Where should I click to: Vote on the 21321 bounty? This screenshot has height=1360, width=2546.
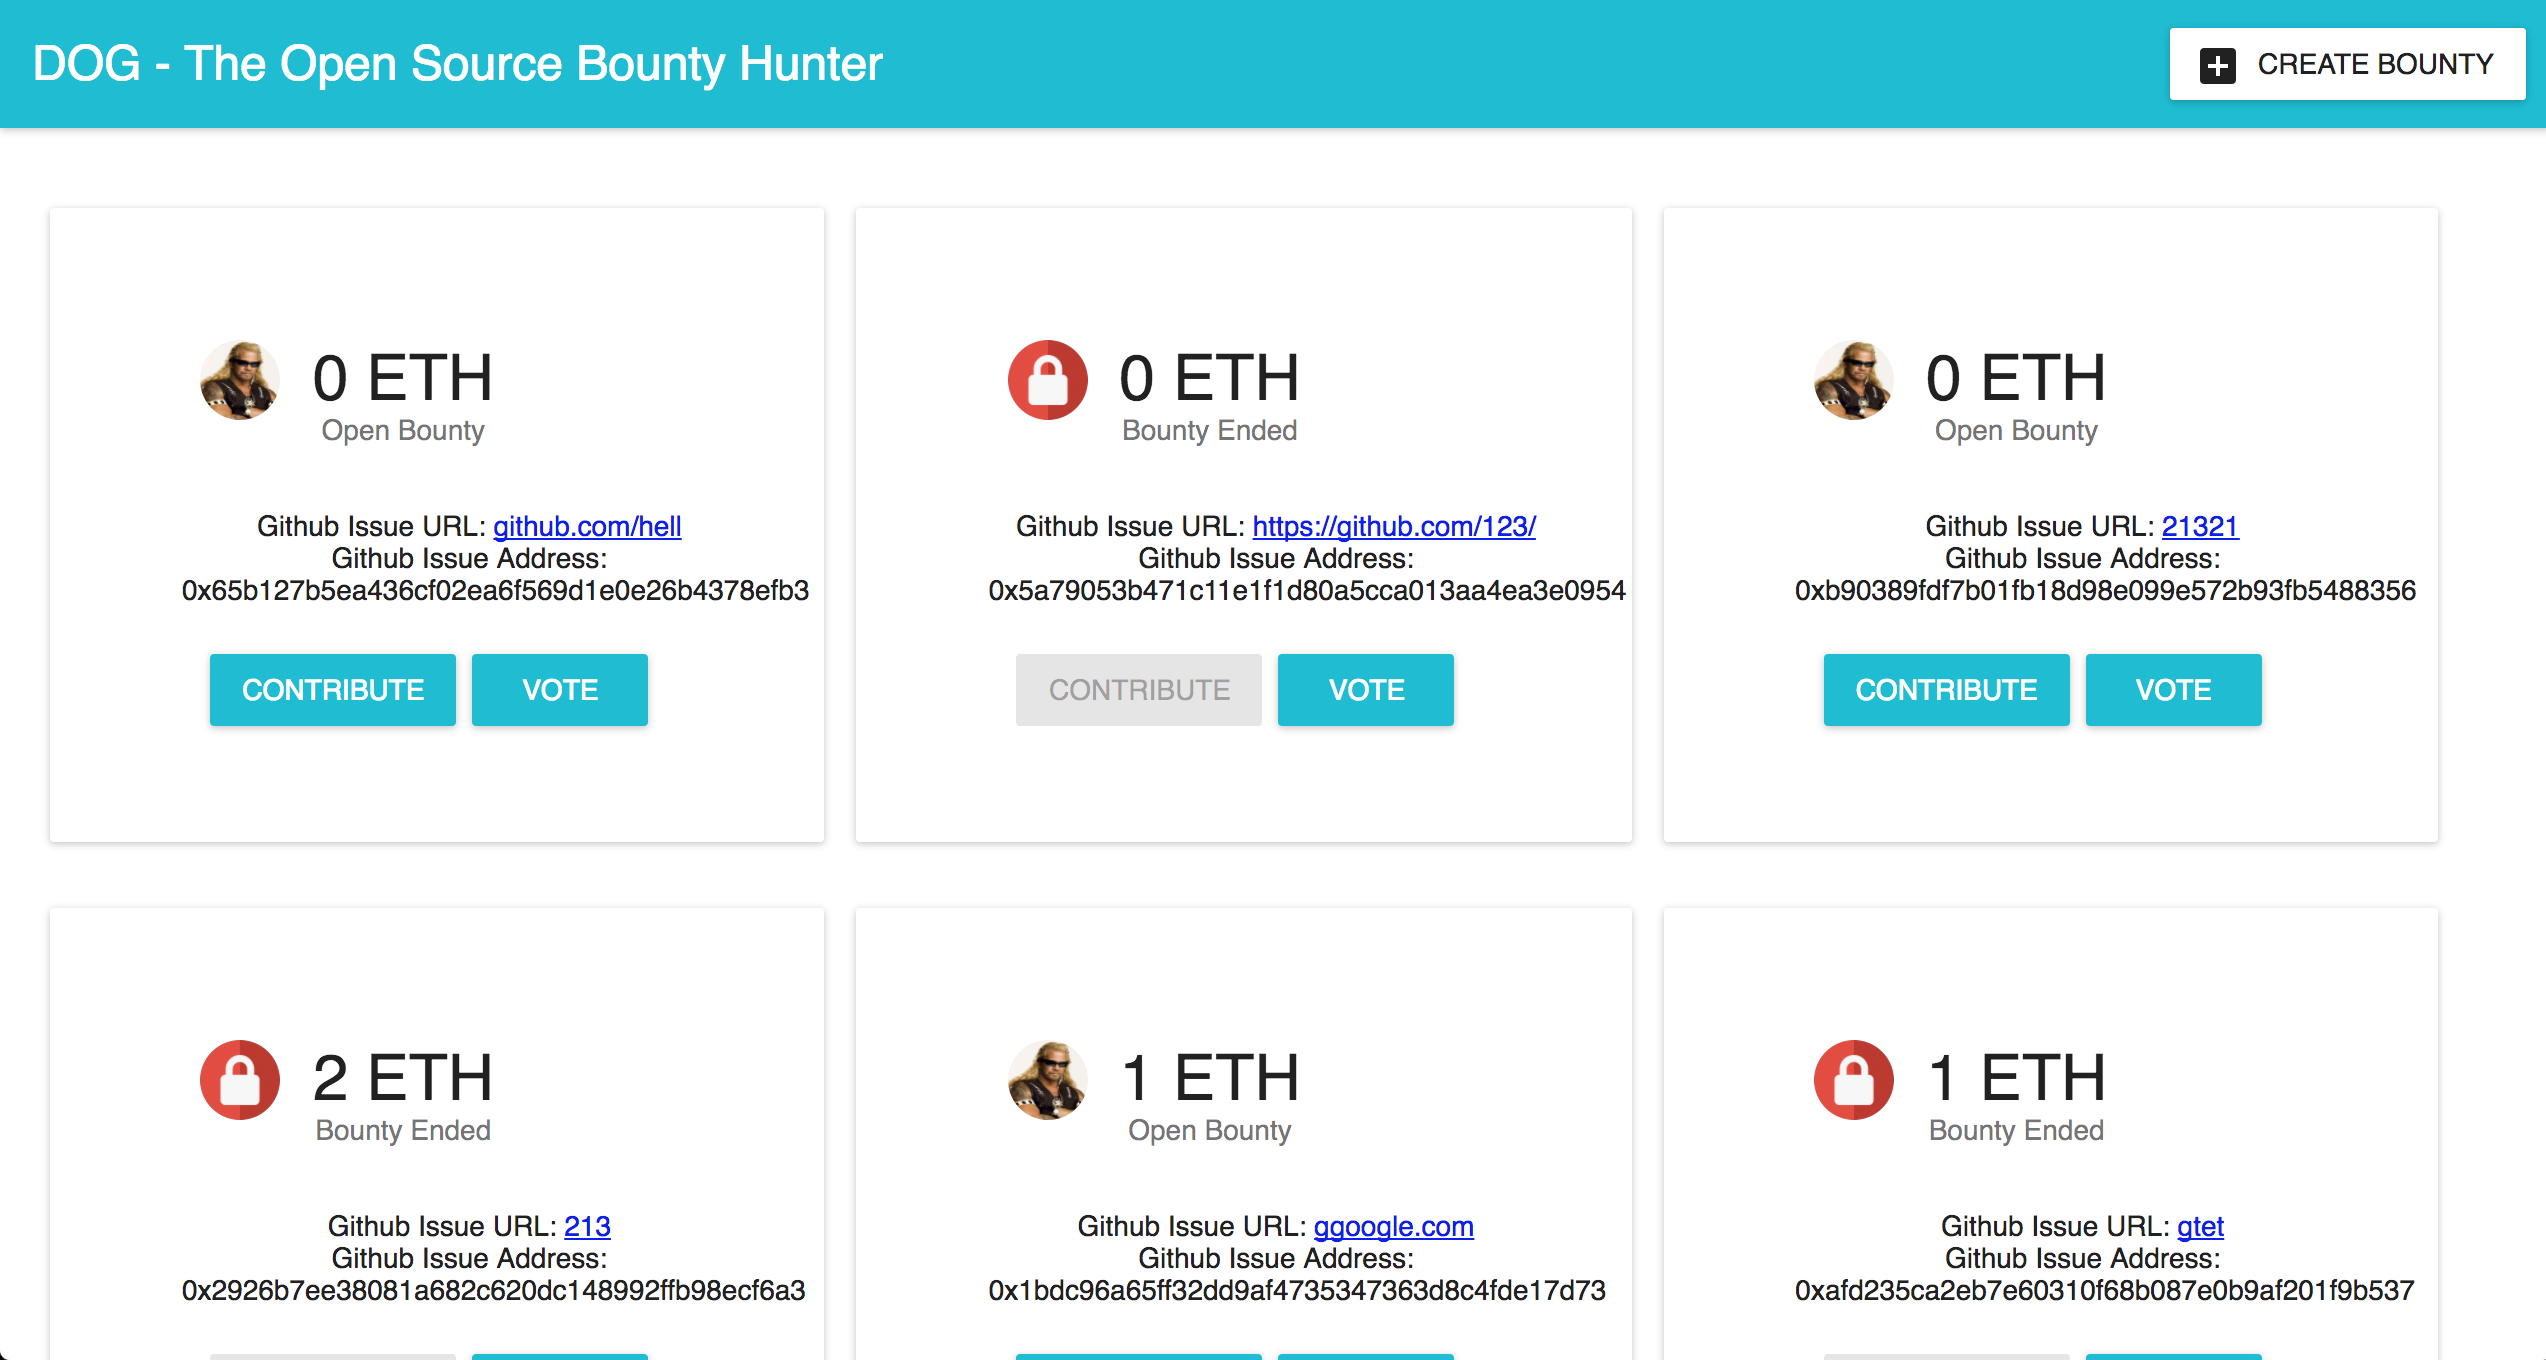pos(2173,690)
